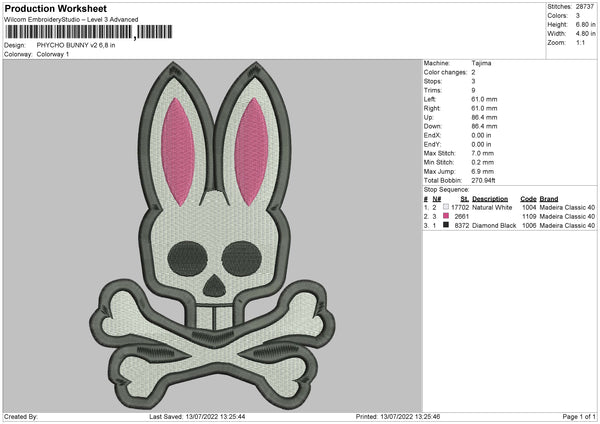Click the stitch count '17702' cell

(x=460, y=207)
